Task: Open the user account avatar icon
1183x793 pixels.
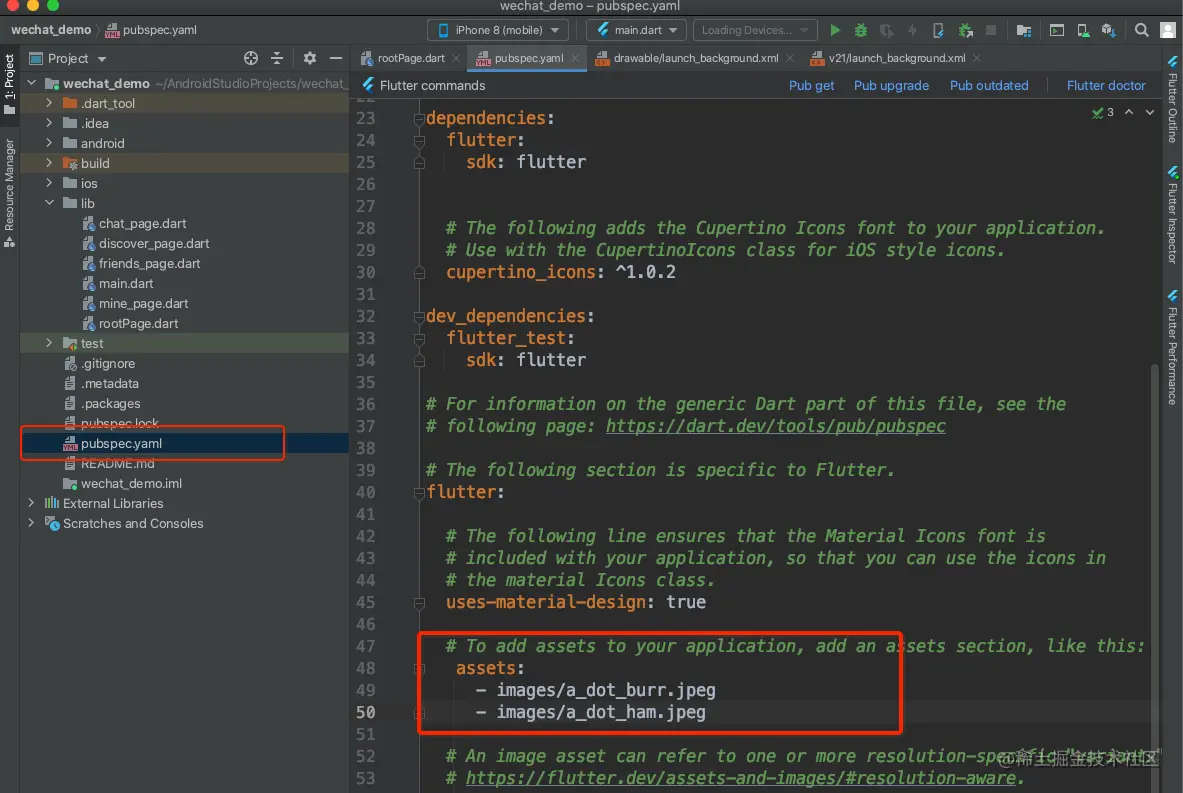Action: 1168,30
